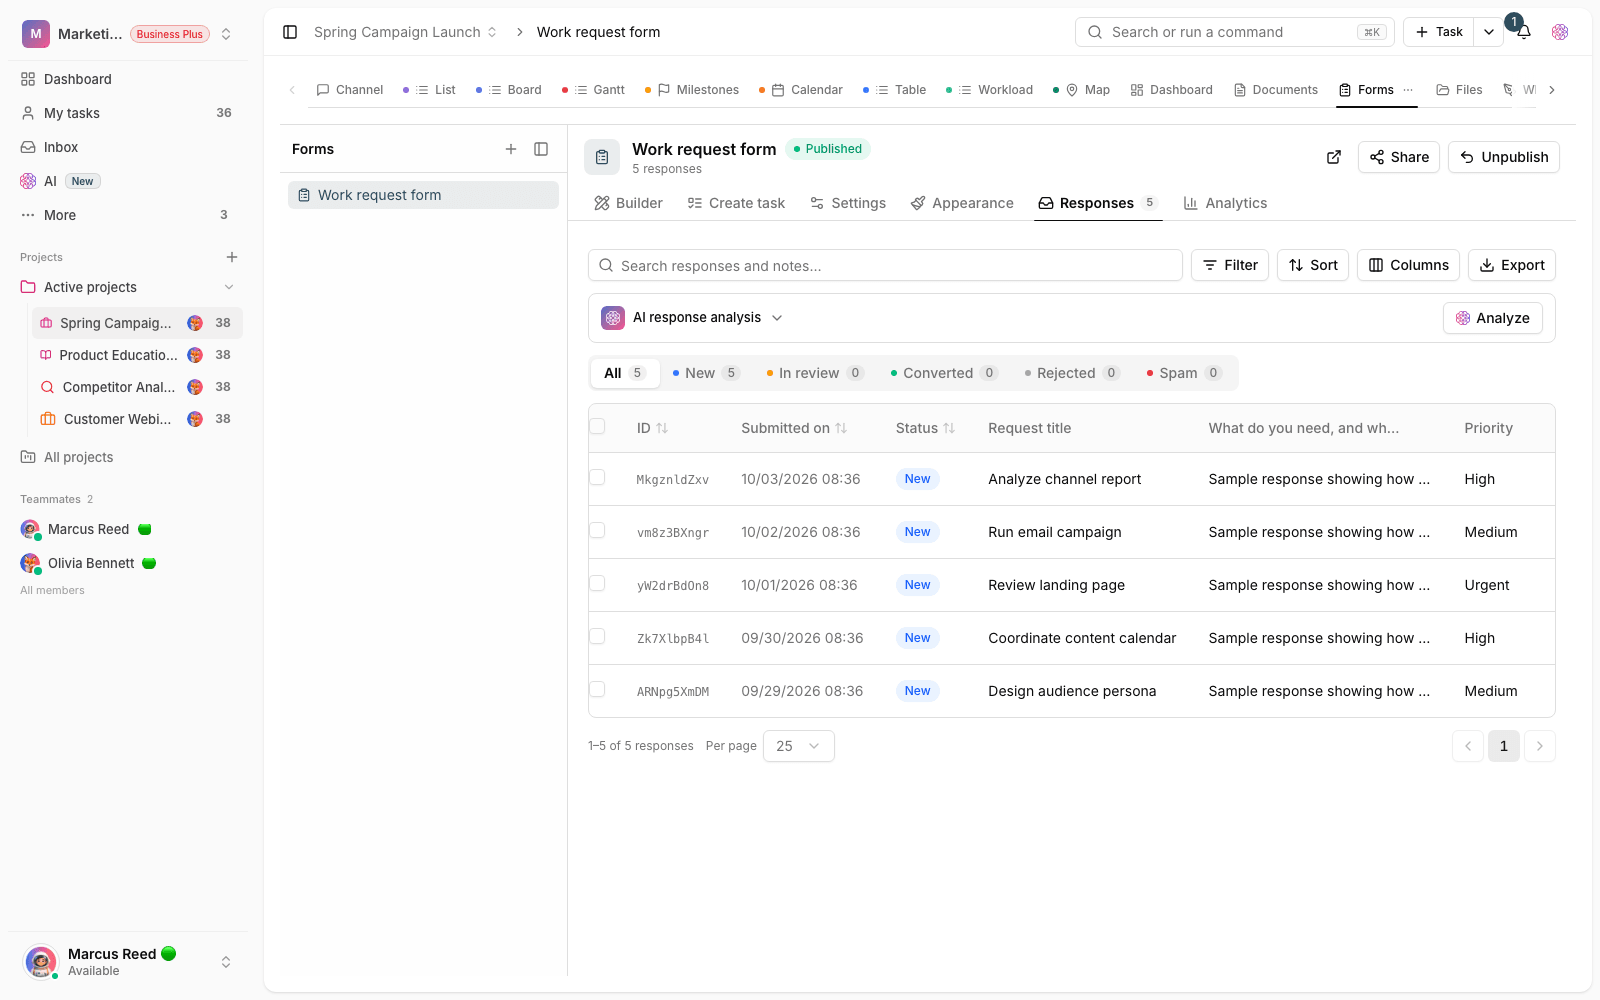Open workspace switcher chevrons
Viewport: 1600px width, 1000px height.
[226, 34]
